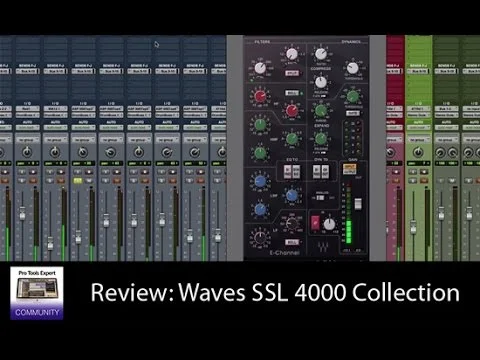Toggle the compressor fast attack switch

point(323,96)
